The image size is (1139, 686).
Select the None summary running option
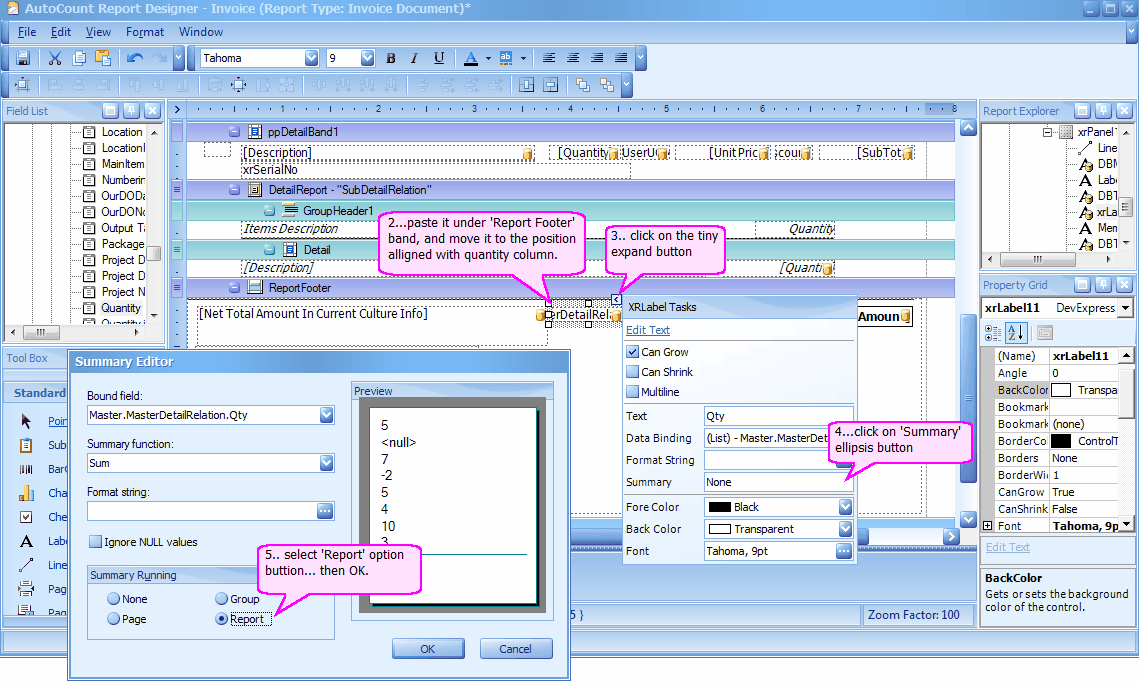pyautogui.click(x=113, y=599)
